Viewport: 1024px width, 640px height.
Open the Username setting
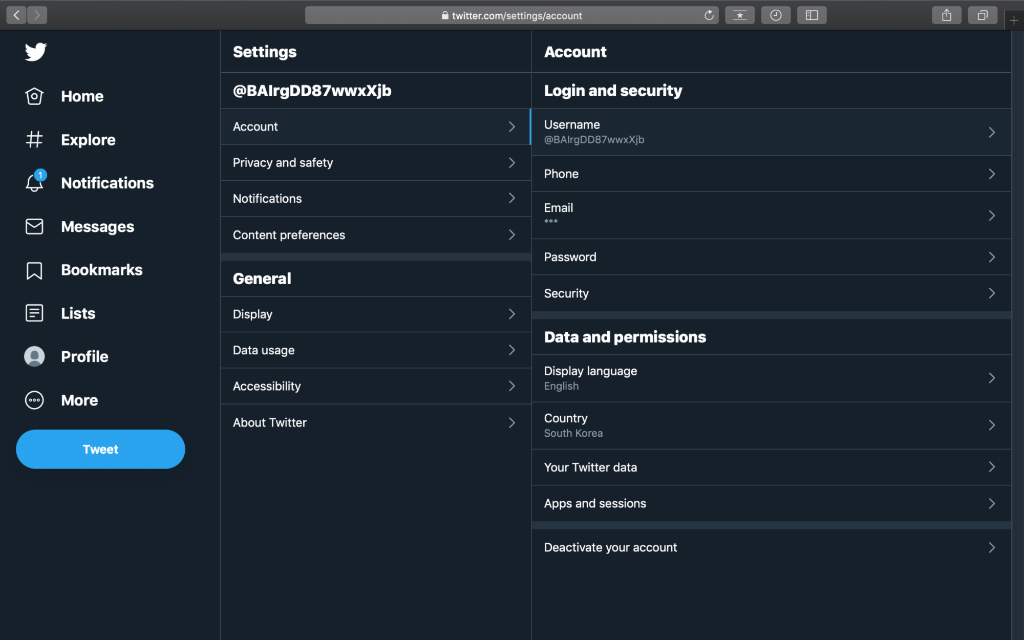[771, 132]
